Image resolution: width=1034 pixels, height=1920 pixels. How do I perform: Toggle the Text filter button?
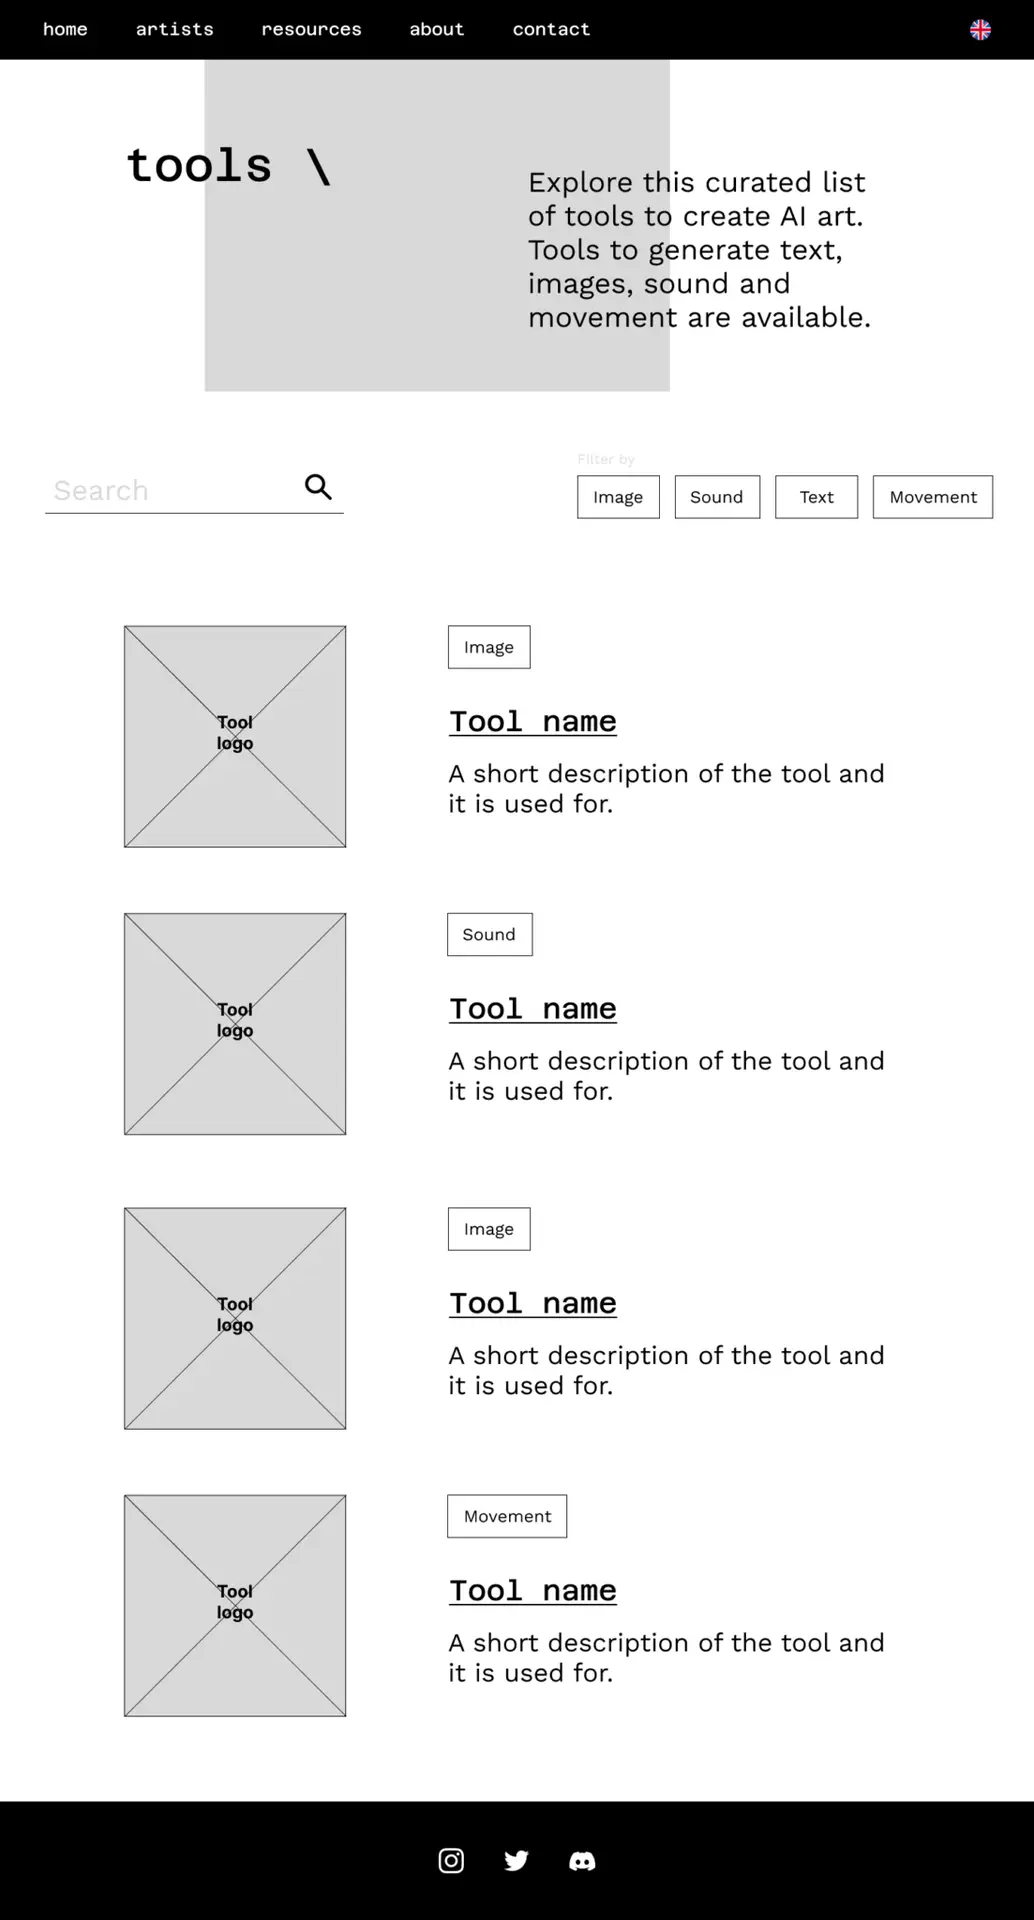(x=816, y=497)
